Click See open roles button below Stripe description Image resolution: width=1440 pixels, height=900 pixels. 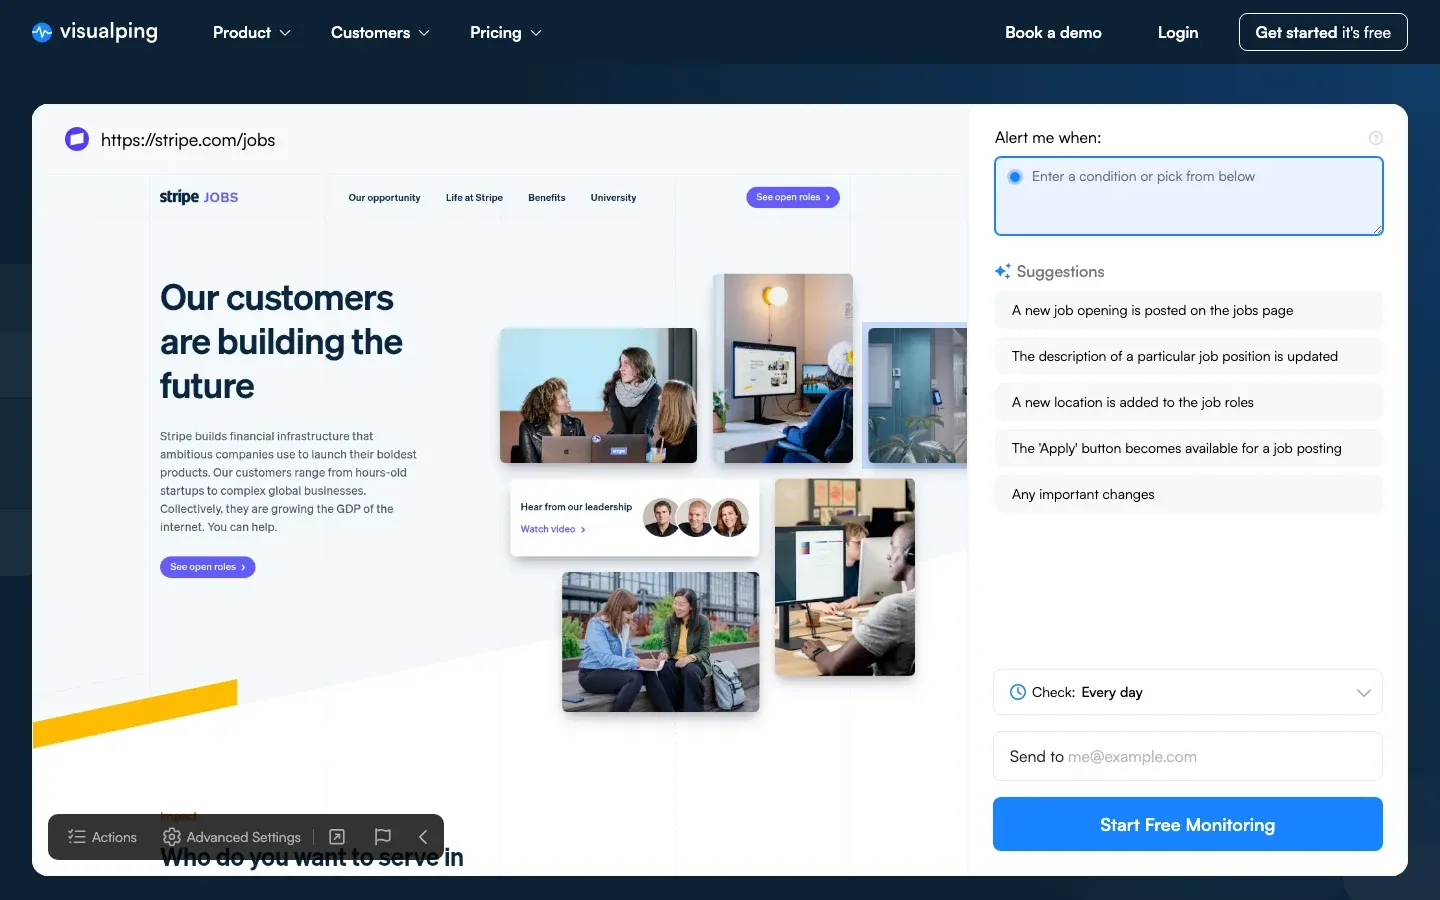(x=208, y=567)
